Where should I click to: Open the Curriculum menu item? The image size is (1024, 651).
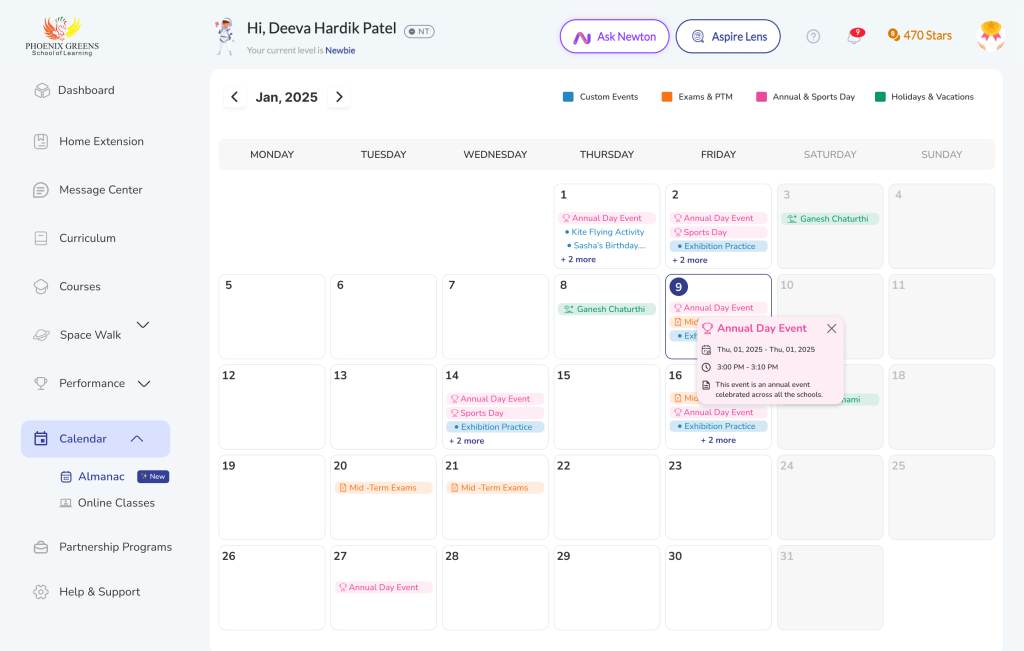pos(87,238)
